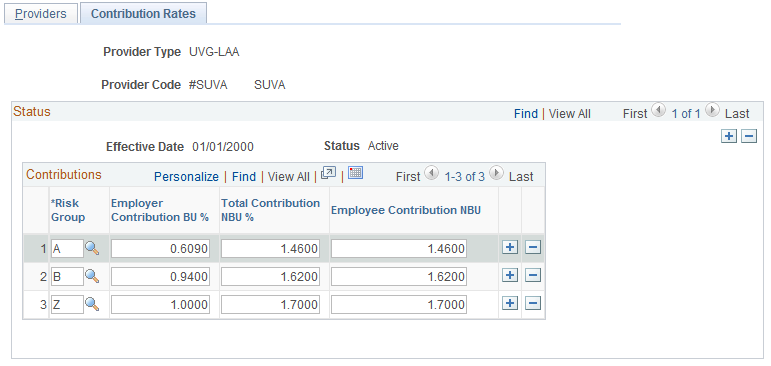
Task: Edit Total Contribution NBU % for row A
Action: (x=270, y=248)
